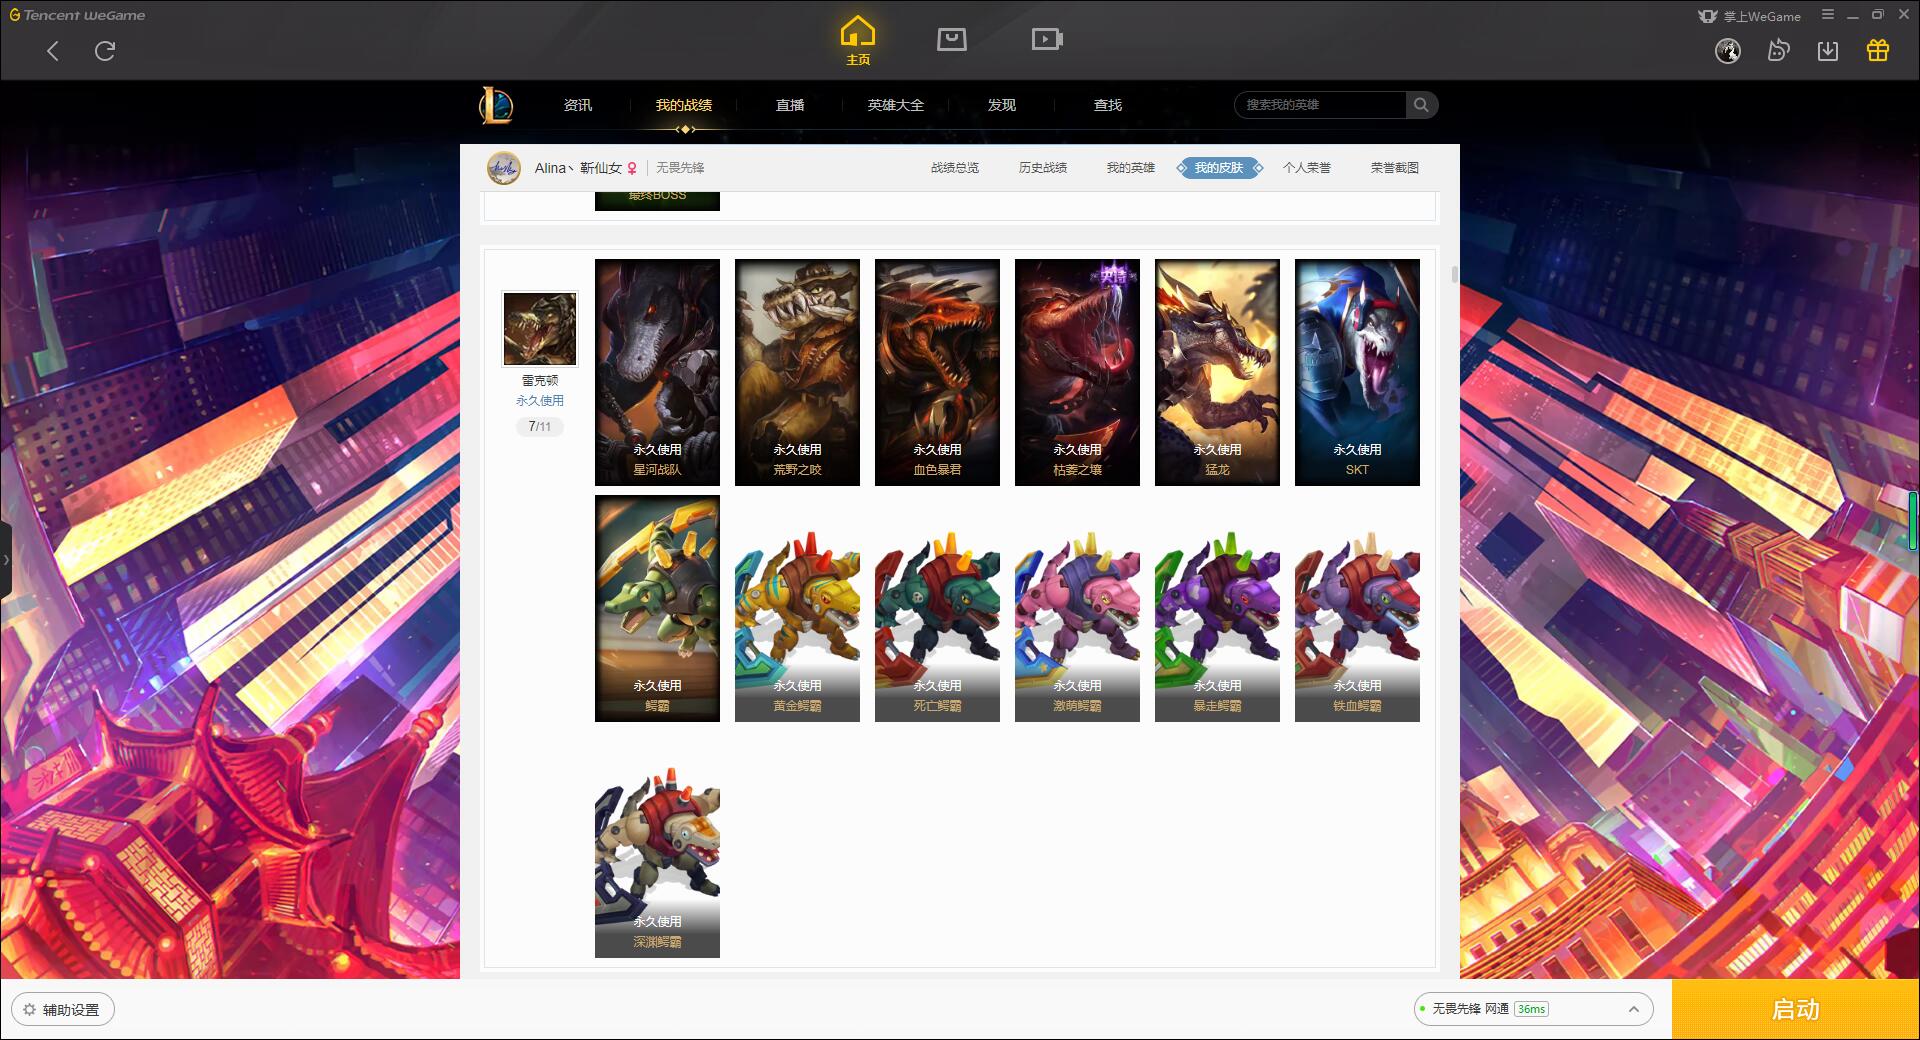Select the 我的皮肤 tab
Image resolution: width=1920 pixels, height=1040 pixels.
coord(1219,168)
